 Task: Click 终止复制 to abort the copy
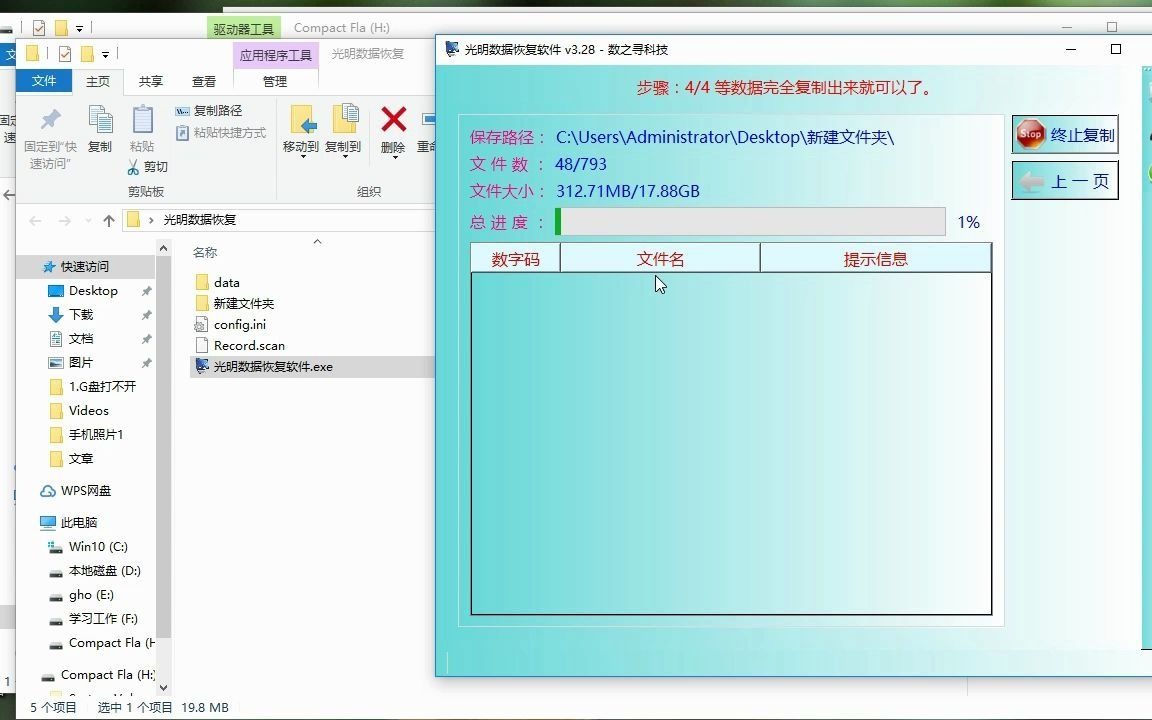[x=1064, y=133]
